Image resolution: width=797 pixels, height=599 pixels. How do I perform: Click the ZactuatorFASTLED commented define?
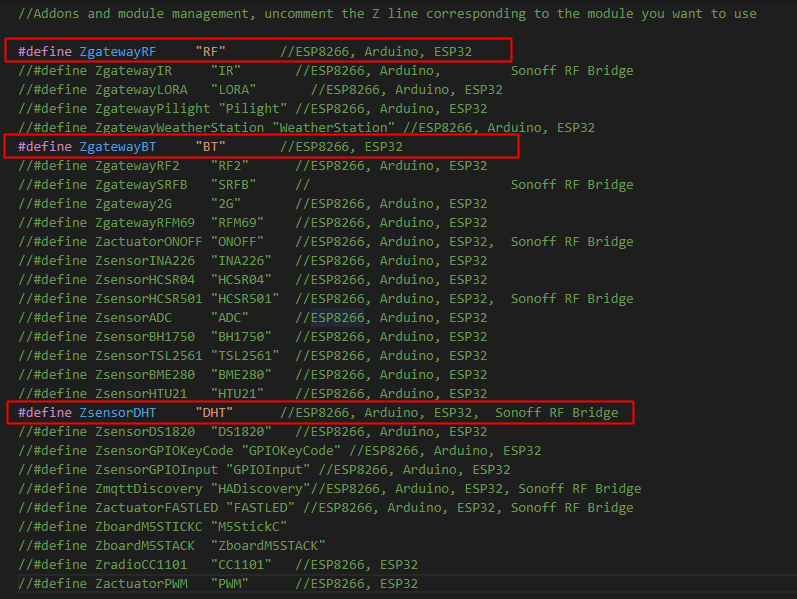click(325, 507)
